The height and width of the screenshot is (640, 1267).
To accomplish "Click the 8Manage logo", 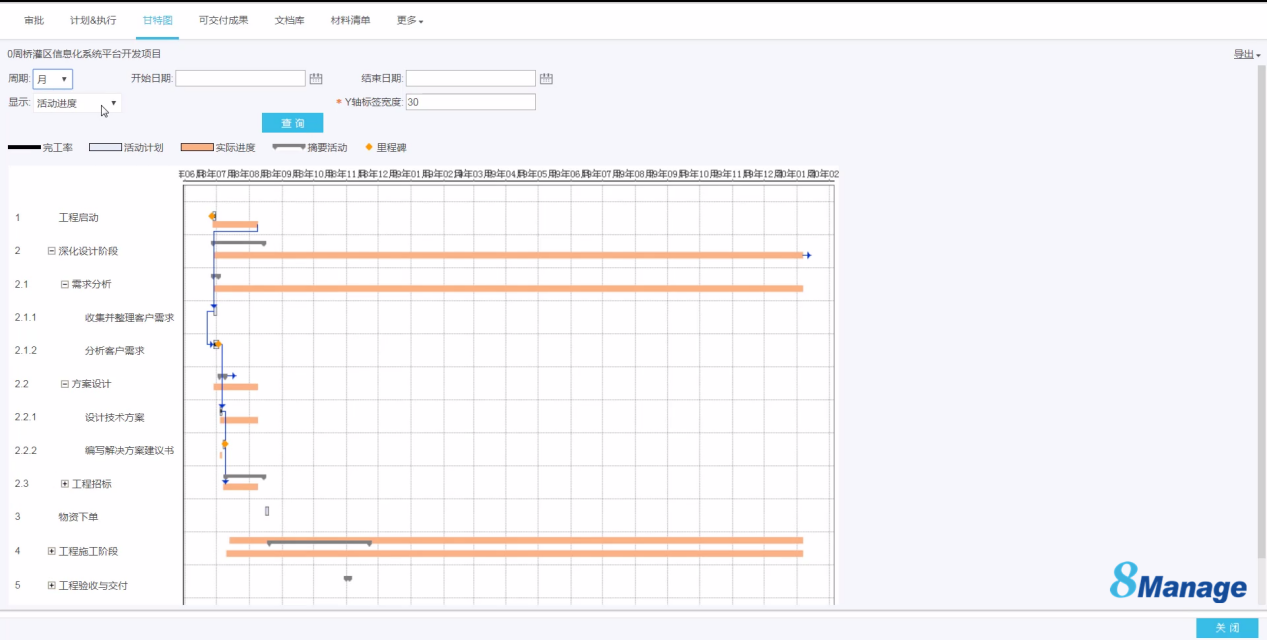I will tap(1178, 582).
